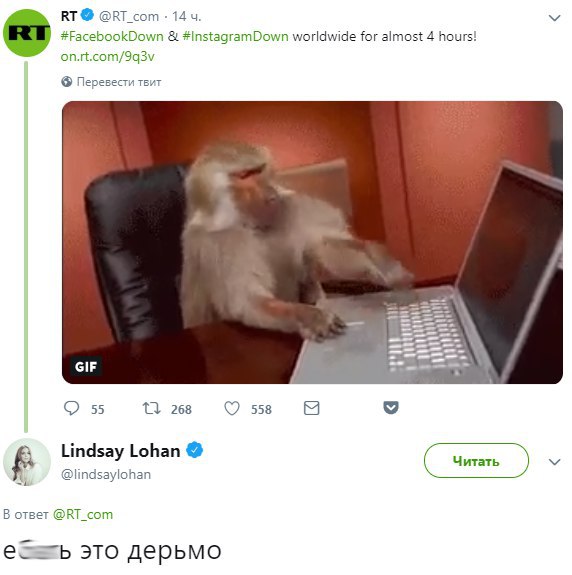Save tweet with Pocket icon
Screen dimensions: 572x575
391,408
